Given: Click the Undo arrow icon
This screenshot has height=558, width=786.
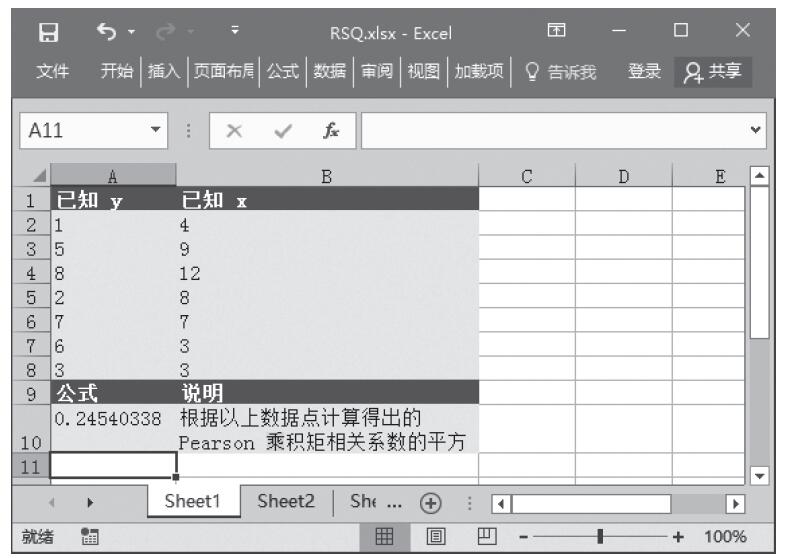Looking at the screenshot, I should (102, 33).
